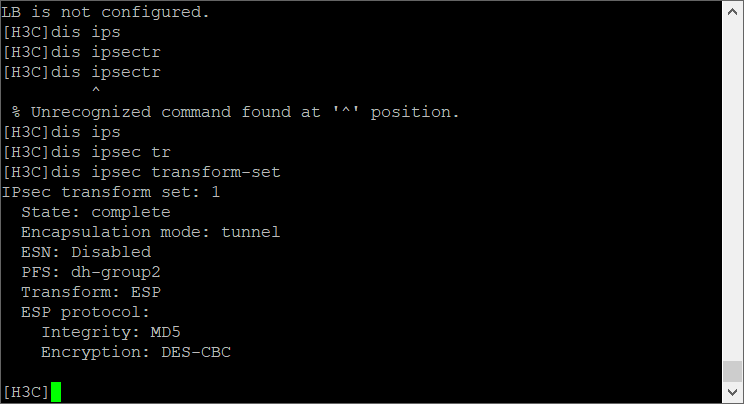Click the "dis ipsec tr" command line
744x404 pixels.
coord(86,152)
